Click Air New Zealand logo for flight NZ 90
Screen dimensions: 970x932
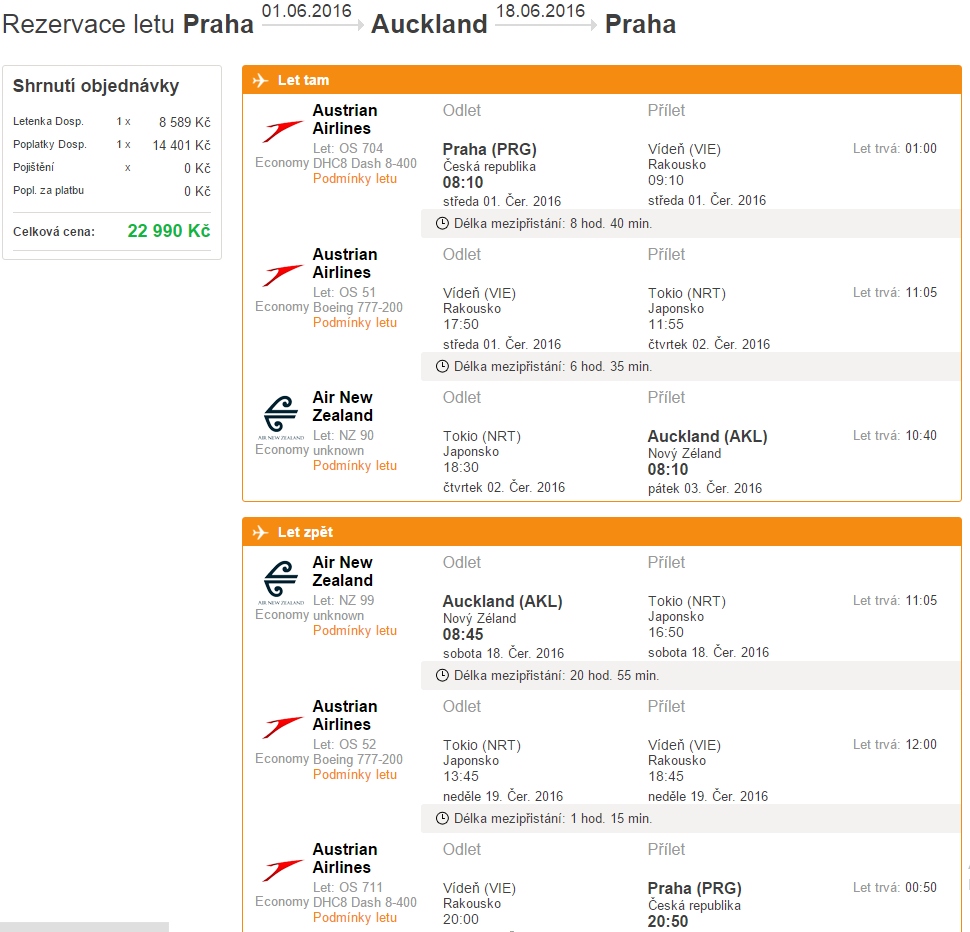click(281, 416)
